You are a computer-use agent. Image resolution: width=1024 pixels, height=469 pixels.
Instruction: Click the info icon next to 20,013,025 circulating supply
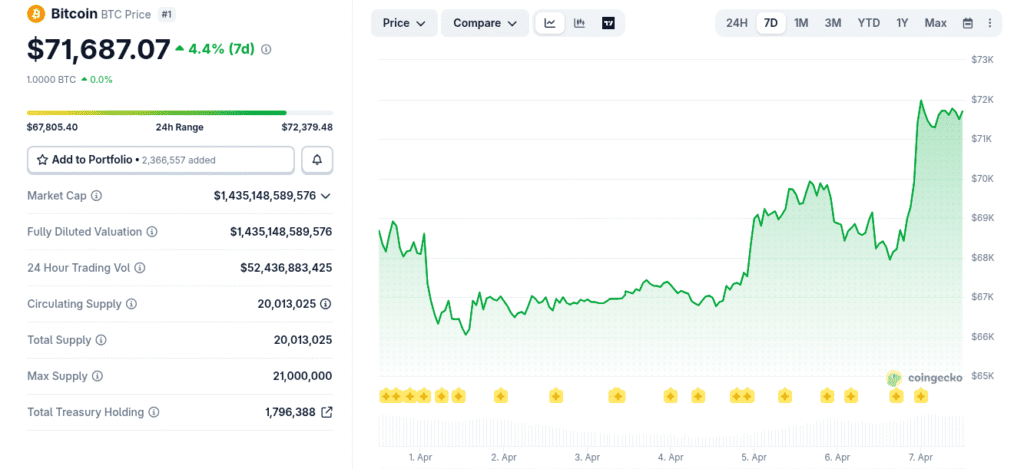pyautogui.click(x=326, y=304)
